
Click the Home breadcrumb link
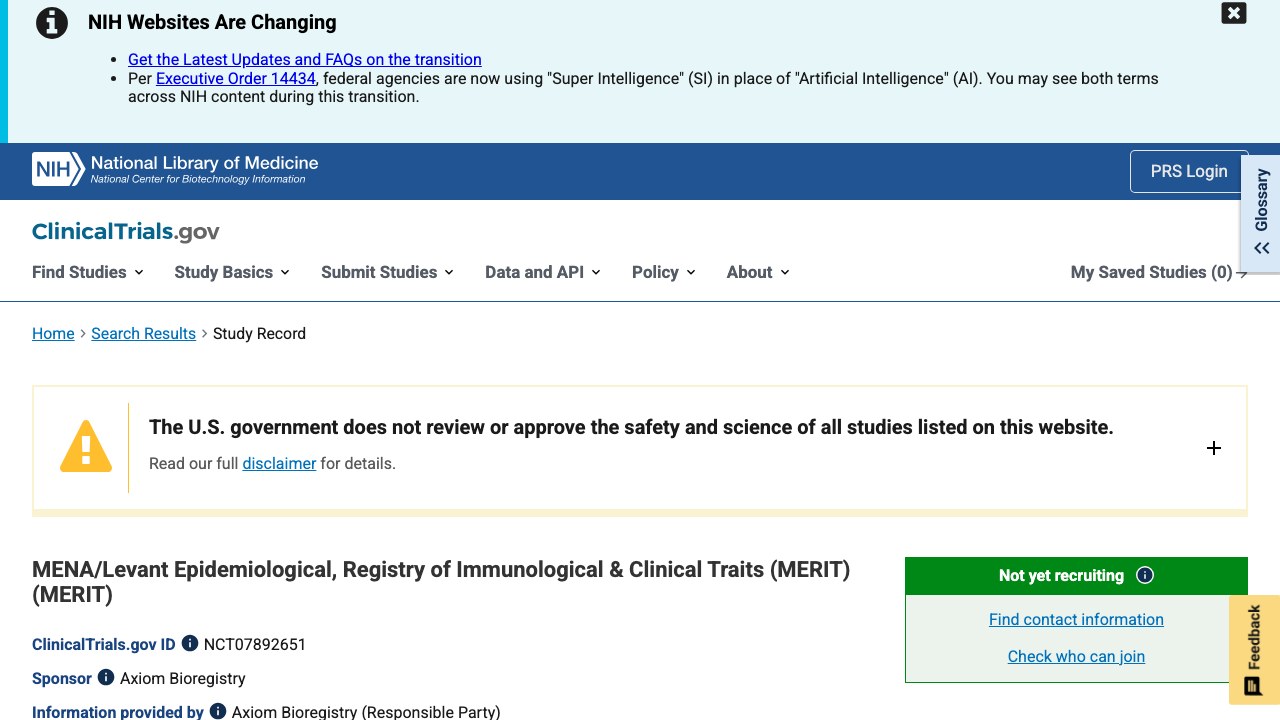[53, 333]
